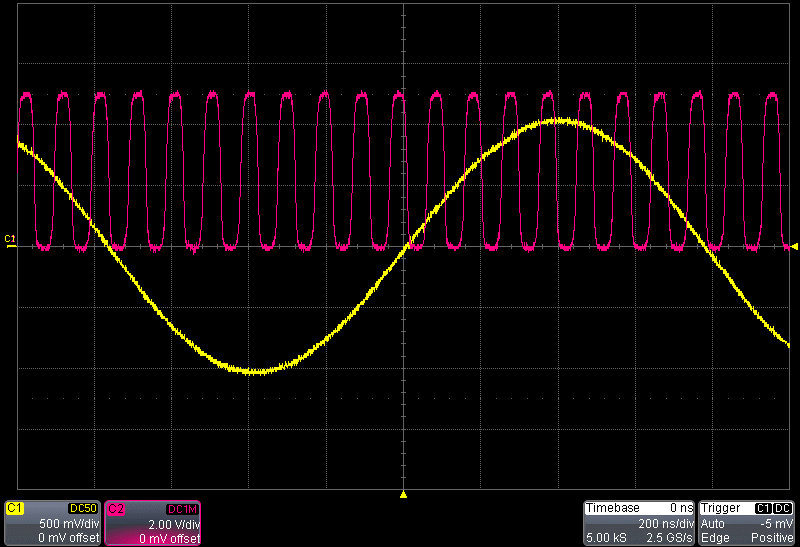Click the C1 ground level marker left of grid
Viewport: 800px width, 547px height.
[x=10, y=242]
